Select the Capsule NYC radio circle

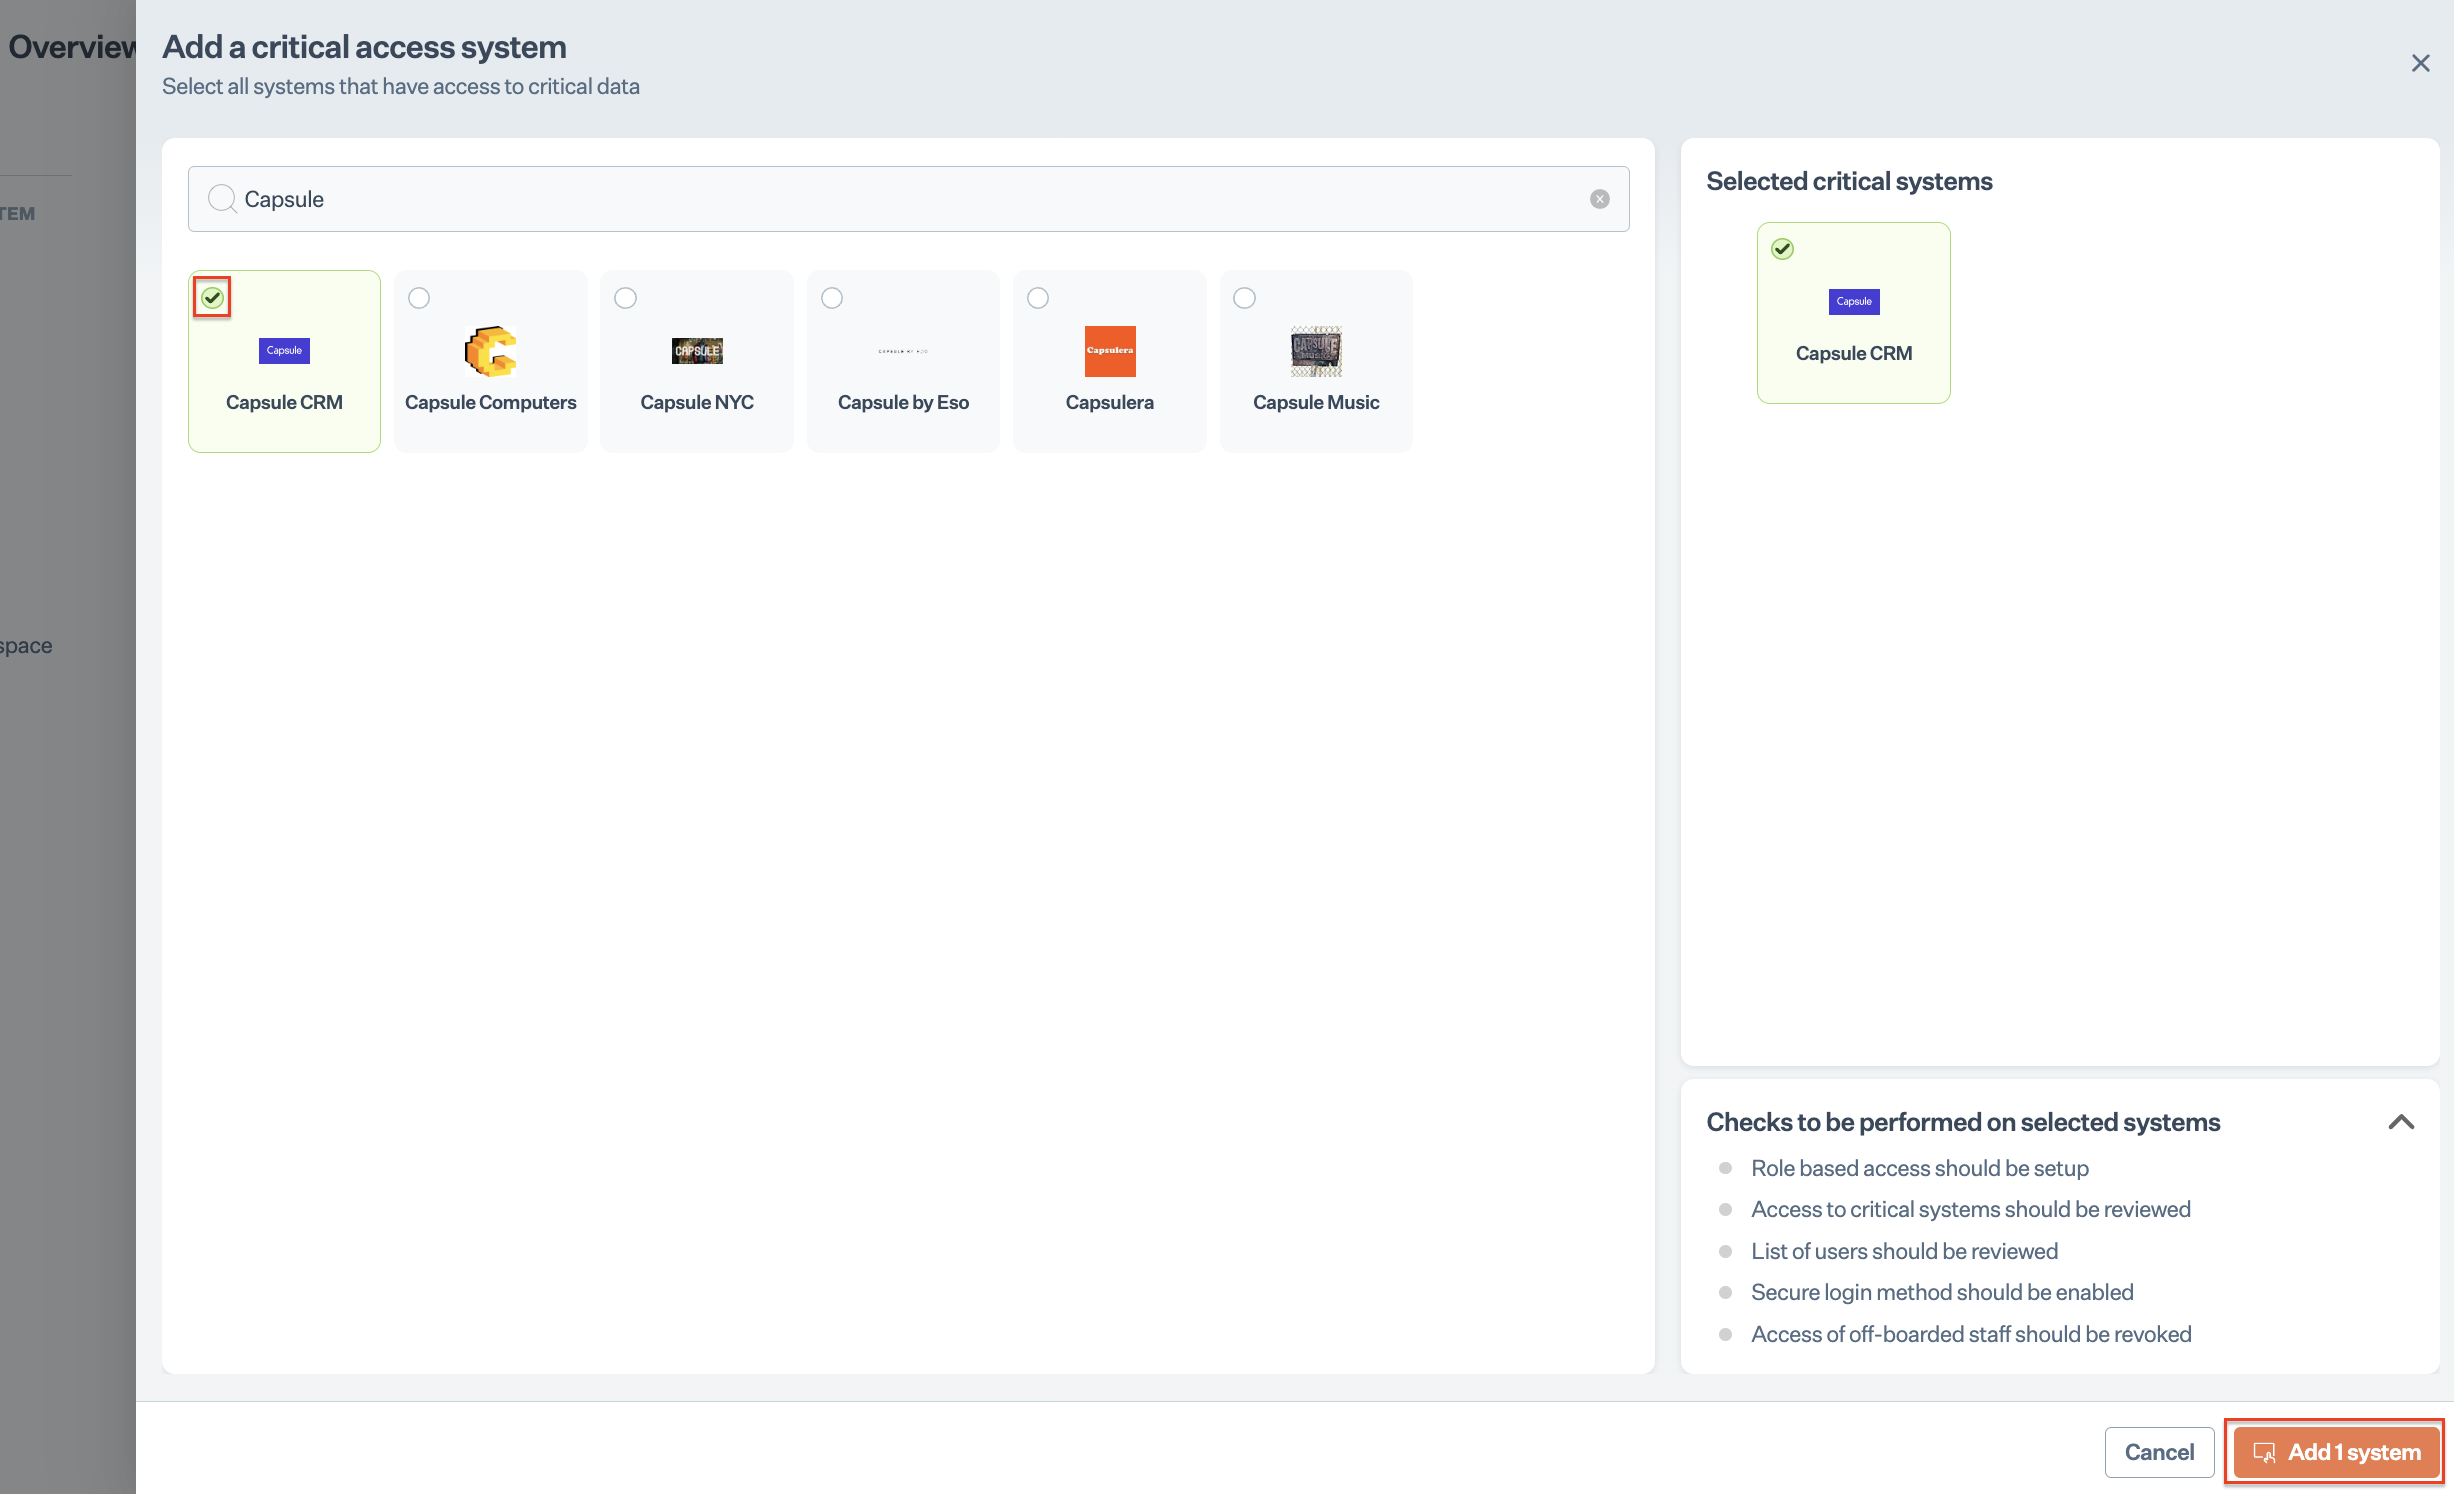coord(625,298)
